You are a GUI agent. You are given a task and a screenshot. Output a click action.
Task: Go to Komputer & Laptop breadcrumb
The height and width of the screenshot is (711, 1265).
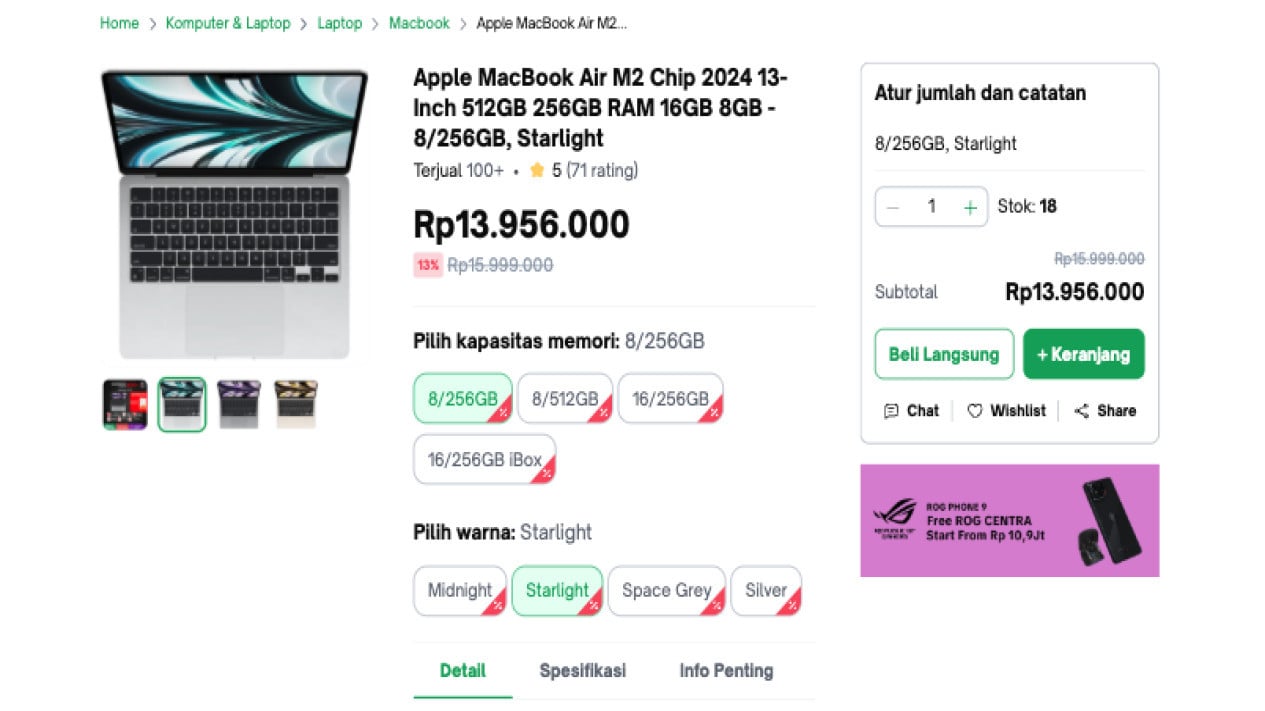[228, 23]
